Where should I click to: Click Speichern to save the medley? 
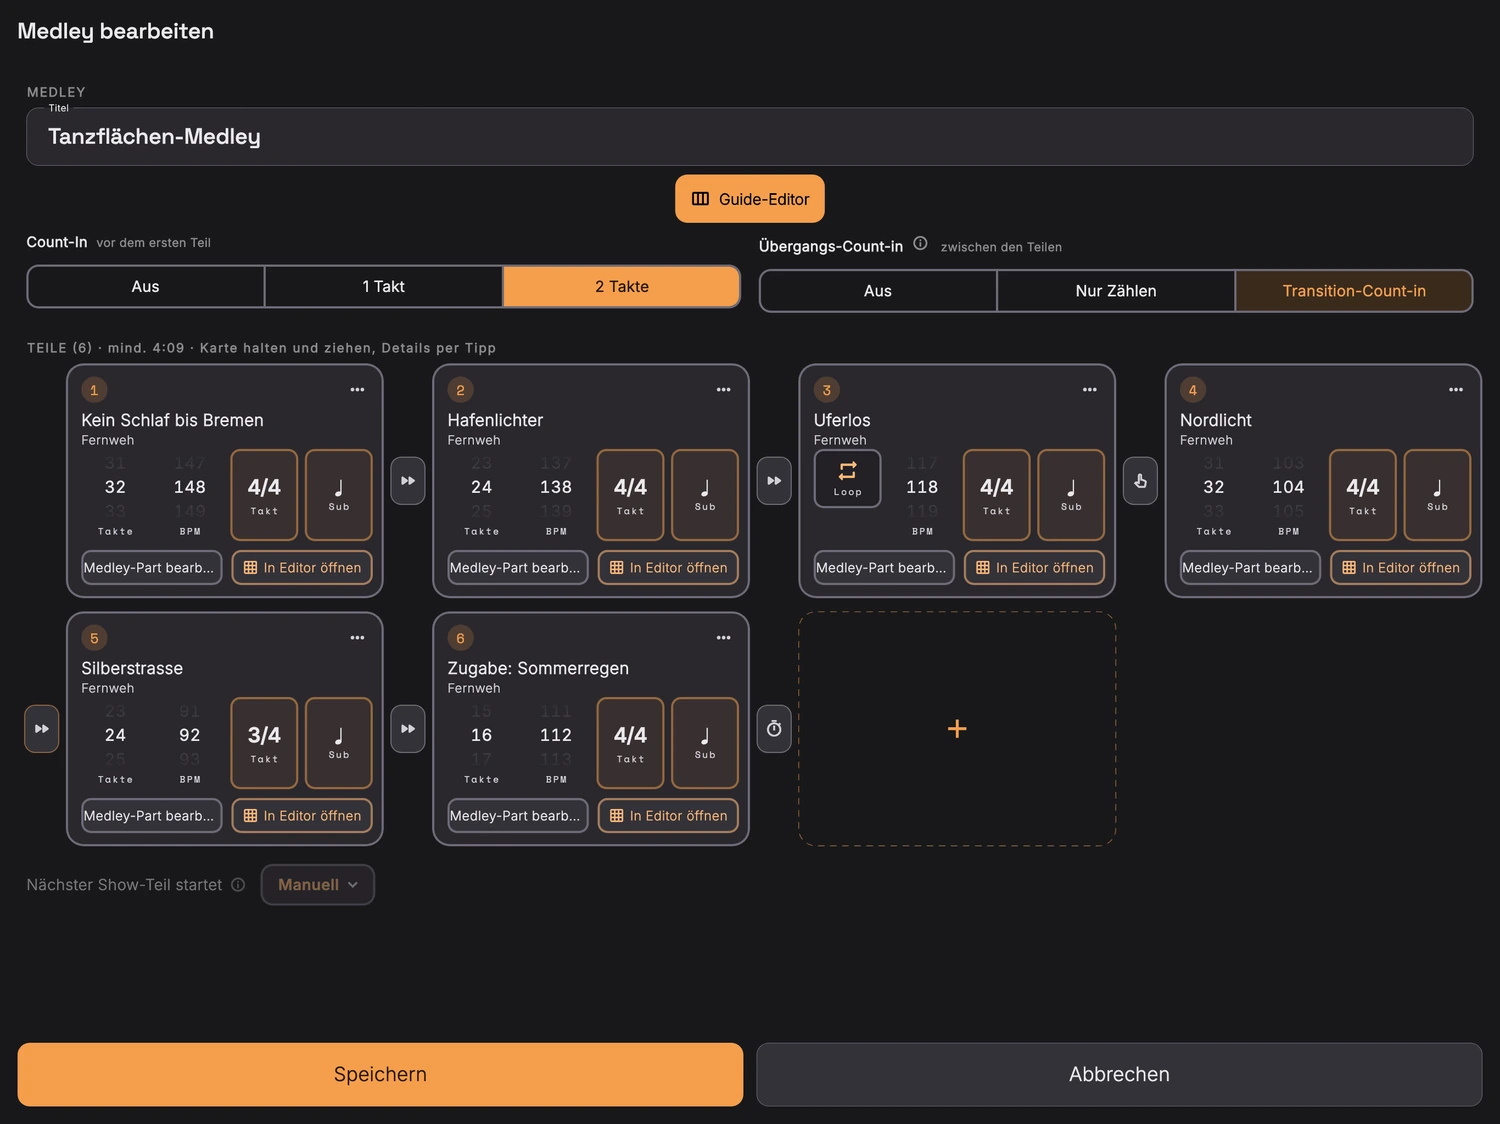point(380,1074)
